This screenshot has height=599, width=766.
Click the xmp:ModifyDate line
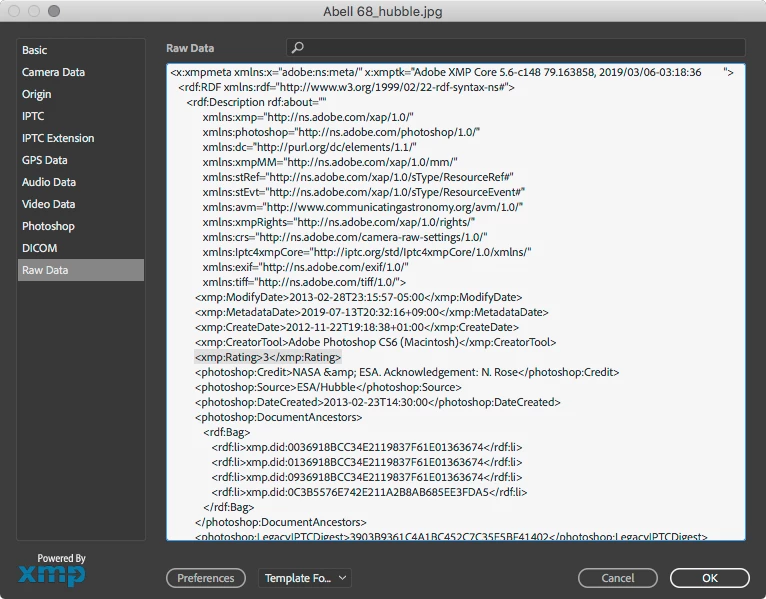pyautogui.click(x=359, y=297)
